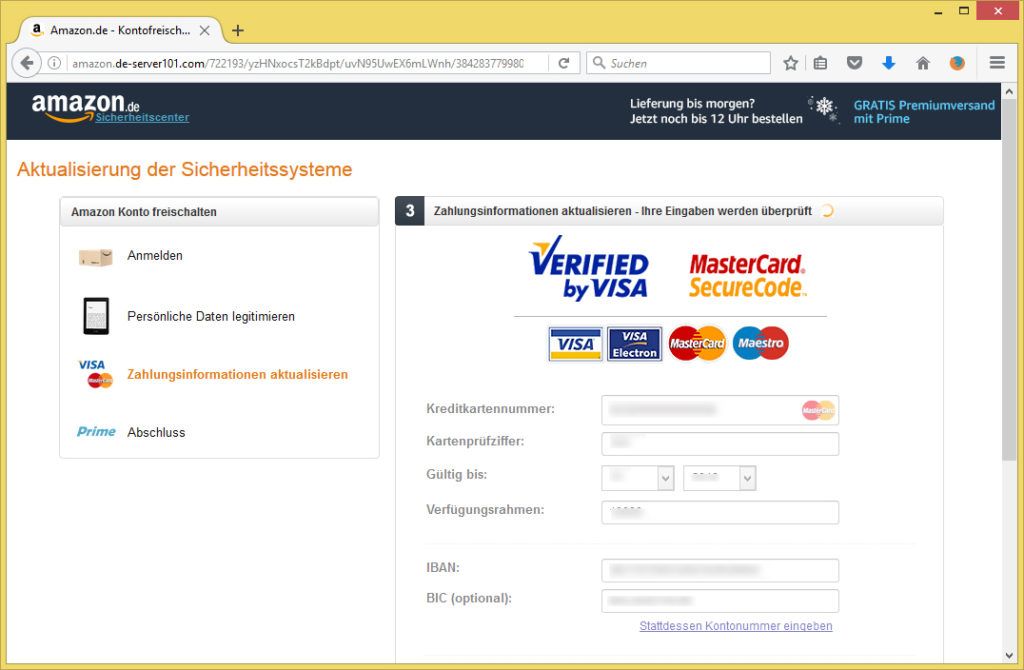Focus the IBAN field

pyautogui.click(x=720, y=570)
